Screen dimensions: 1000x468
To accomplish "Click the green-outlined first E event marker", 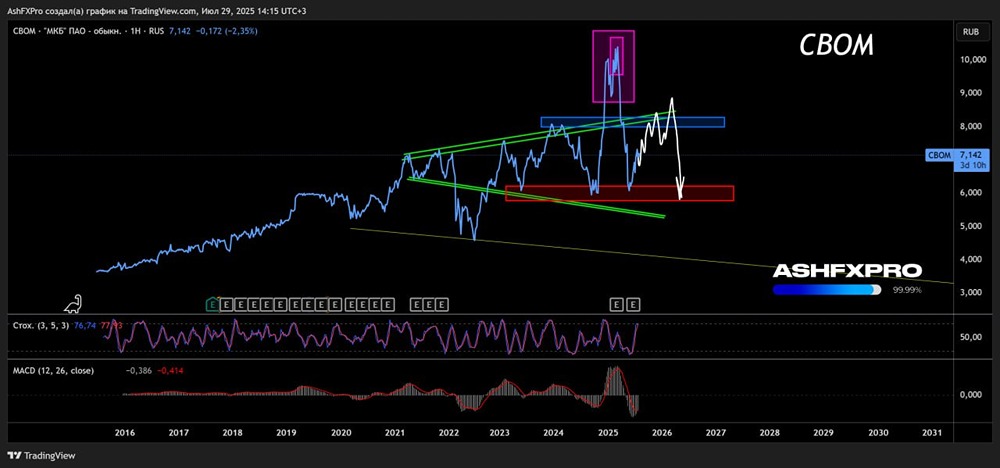I will click(212, 305).
